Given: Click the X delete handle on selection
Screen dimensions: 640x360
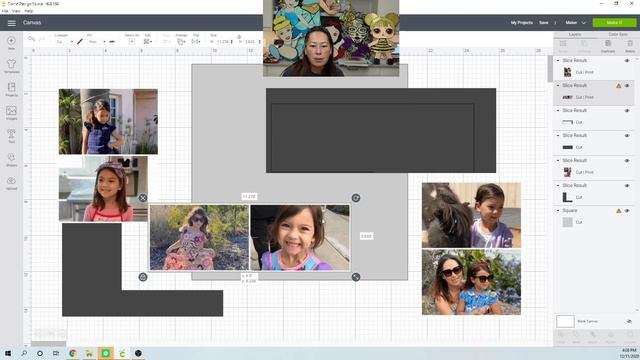Looking at the screenshot, I should coord(142,198).
